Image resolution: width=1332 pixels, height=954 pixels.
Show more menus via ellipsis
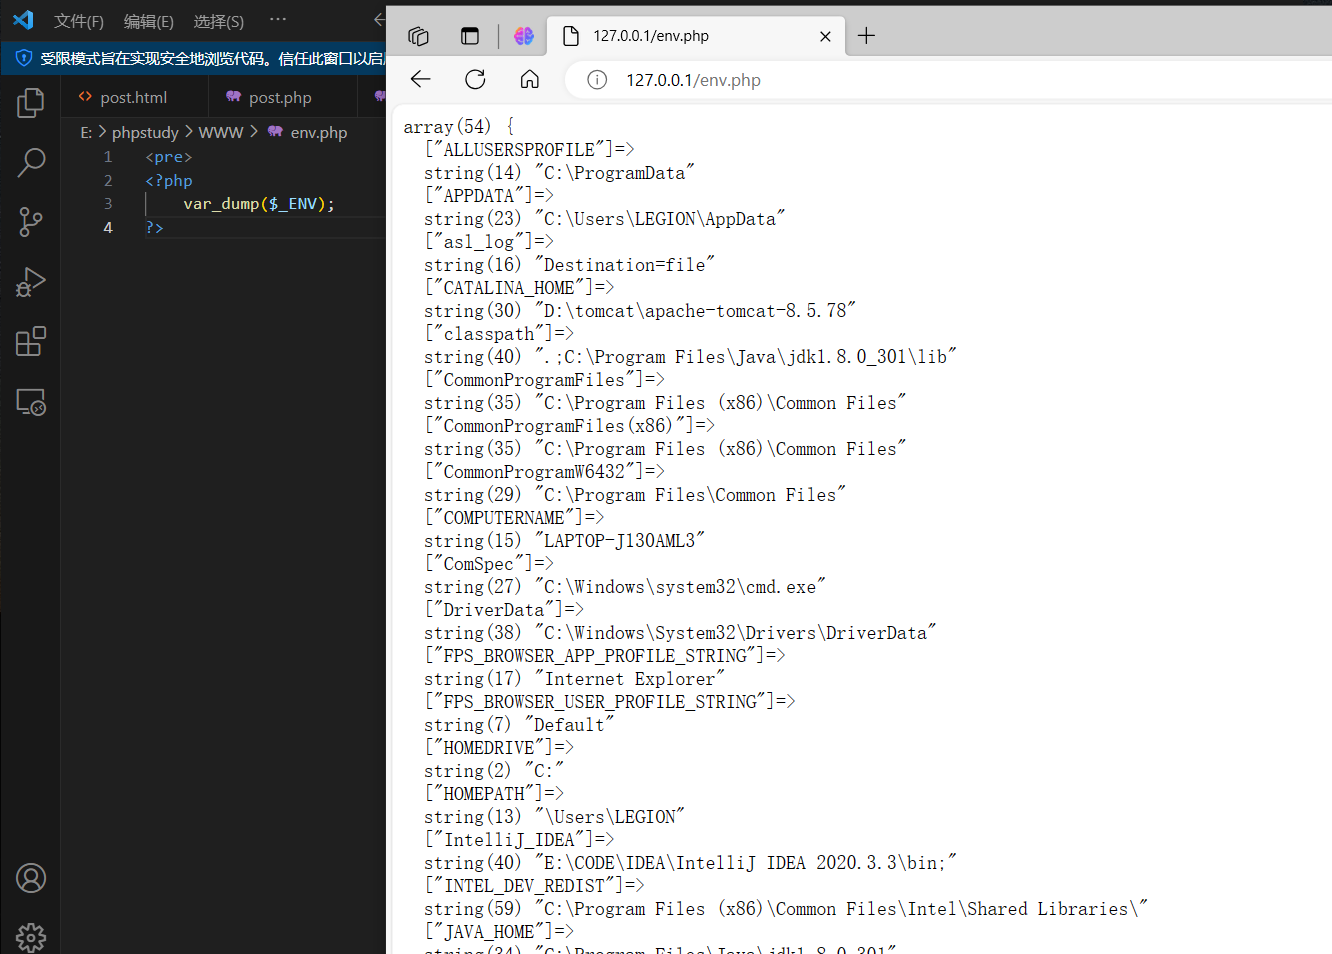pos(278,20)
